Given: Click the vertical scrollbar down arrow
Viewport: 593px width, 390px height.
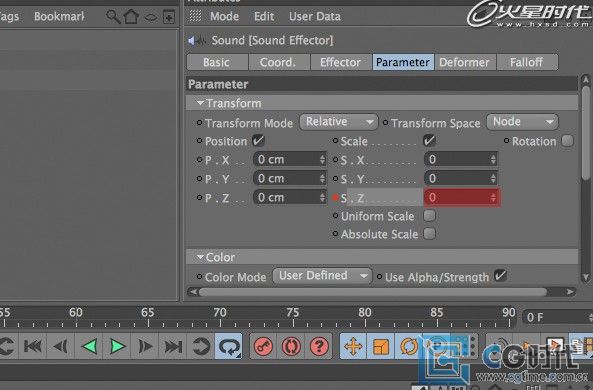Looking at the screenshot, I should coord(586,277).
